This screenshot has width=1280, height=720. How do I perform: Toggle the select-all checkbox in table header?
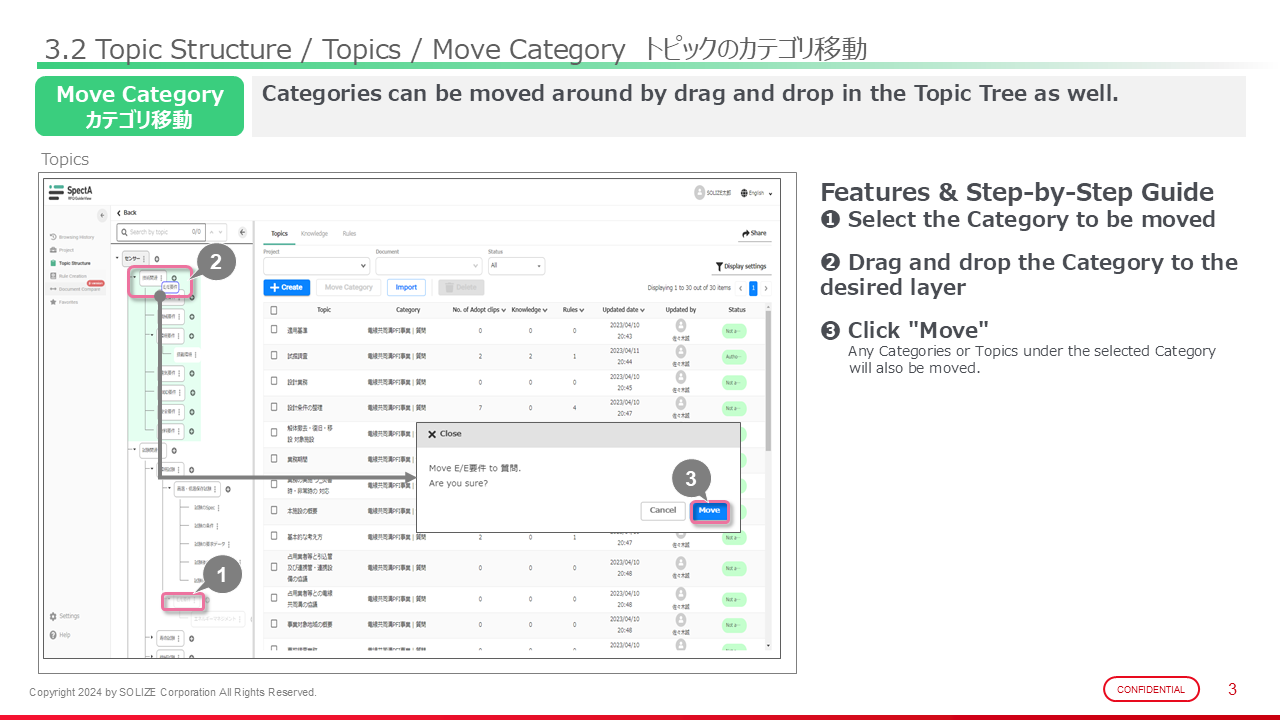pyautogui.click(x=274, y=310)
